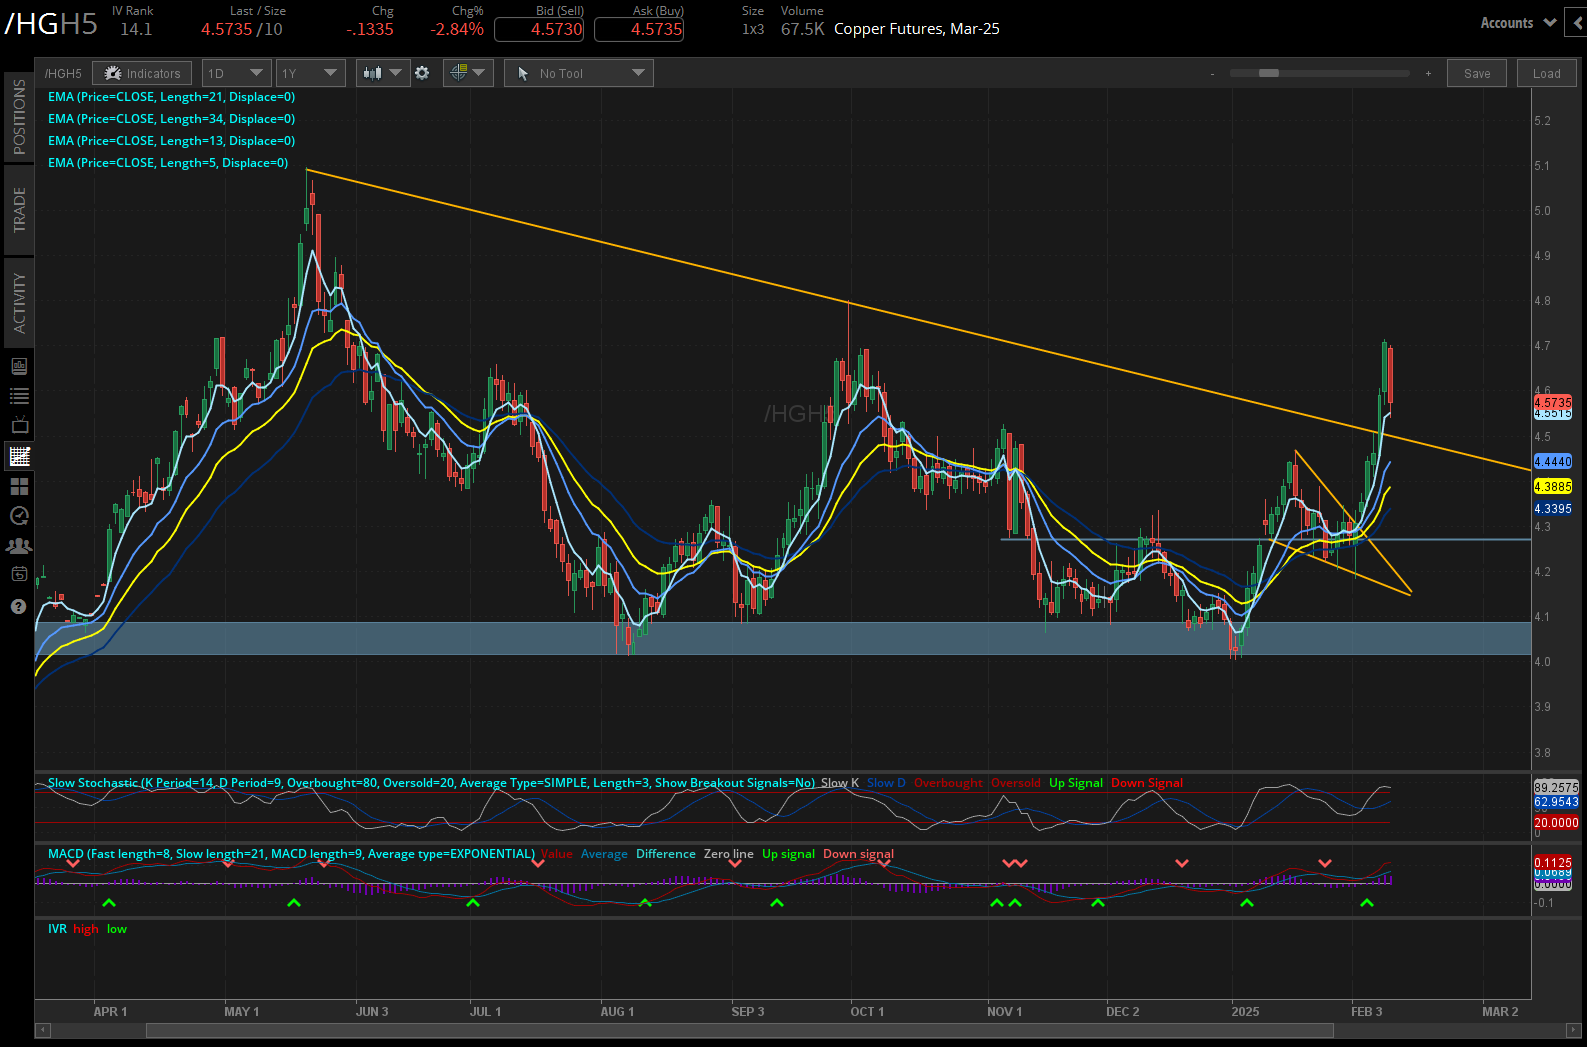Click the 4.3395 EMA price bubble
Screen dimensions: 1587x1047
tap(1553, 509)
